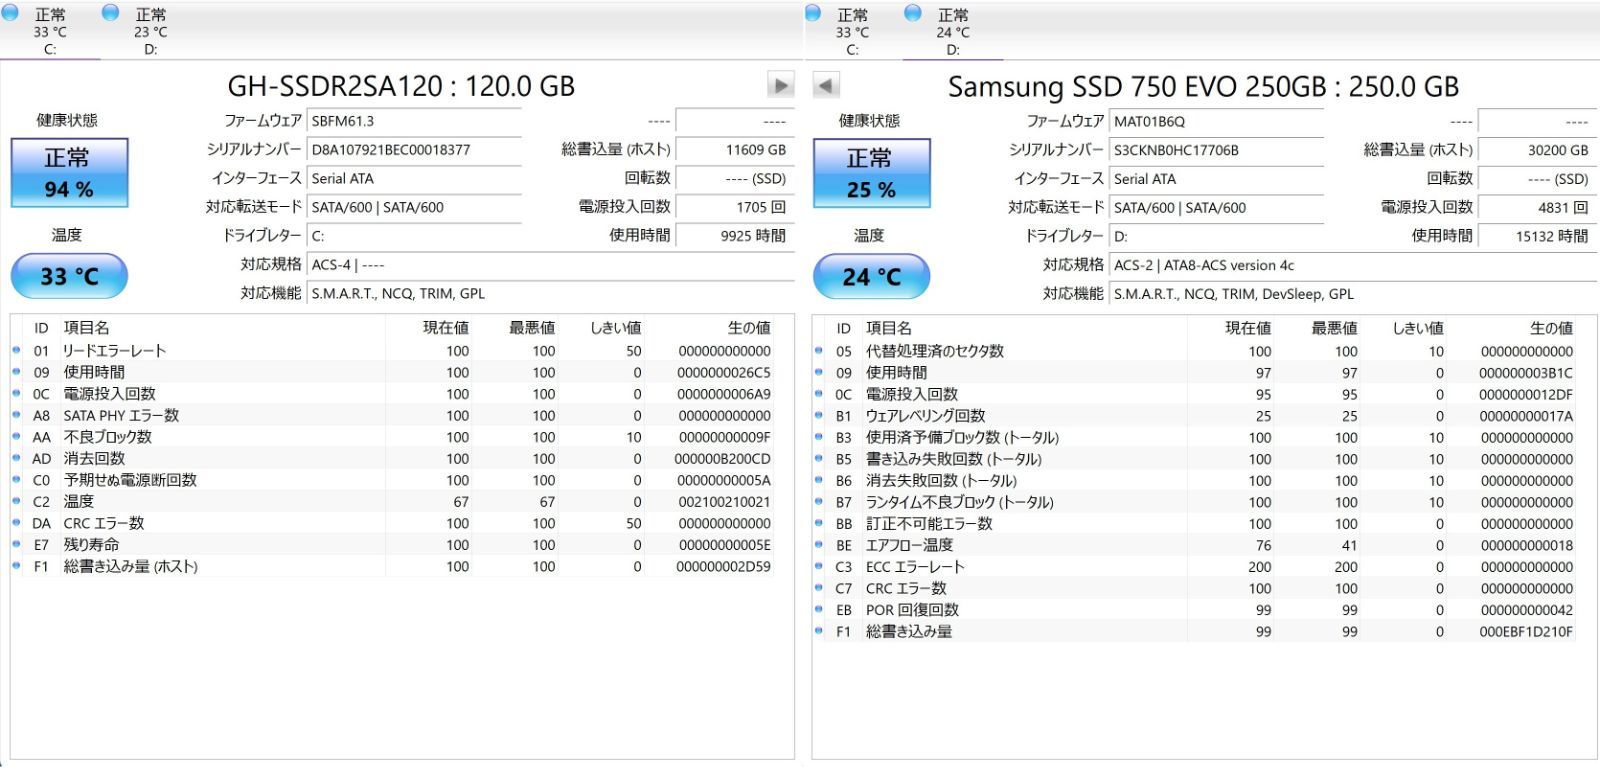This screenshot has height=767, width=1600.
Task: Click the previous disk arrow beside Samsung SSD title
Action: coord(825,85)
